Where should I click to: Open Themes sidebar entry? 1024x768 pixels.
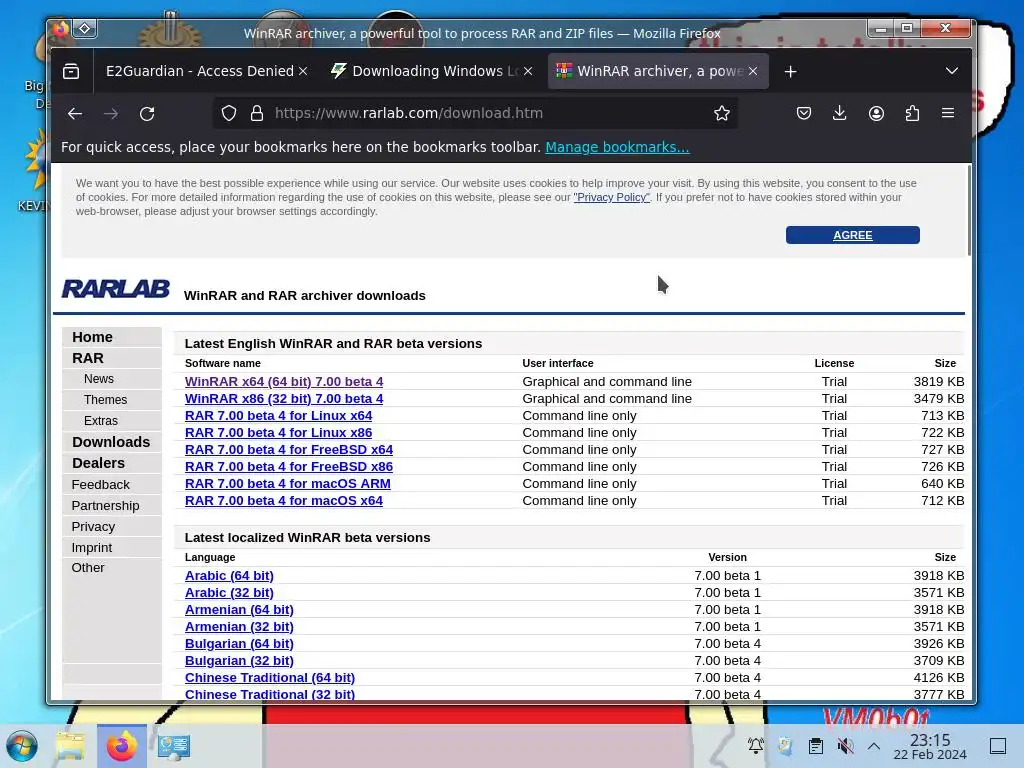tap(105, 400)
